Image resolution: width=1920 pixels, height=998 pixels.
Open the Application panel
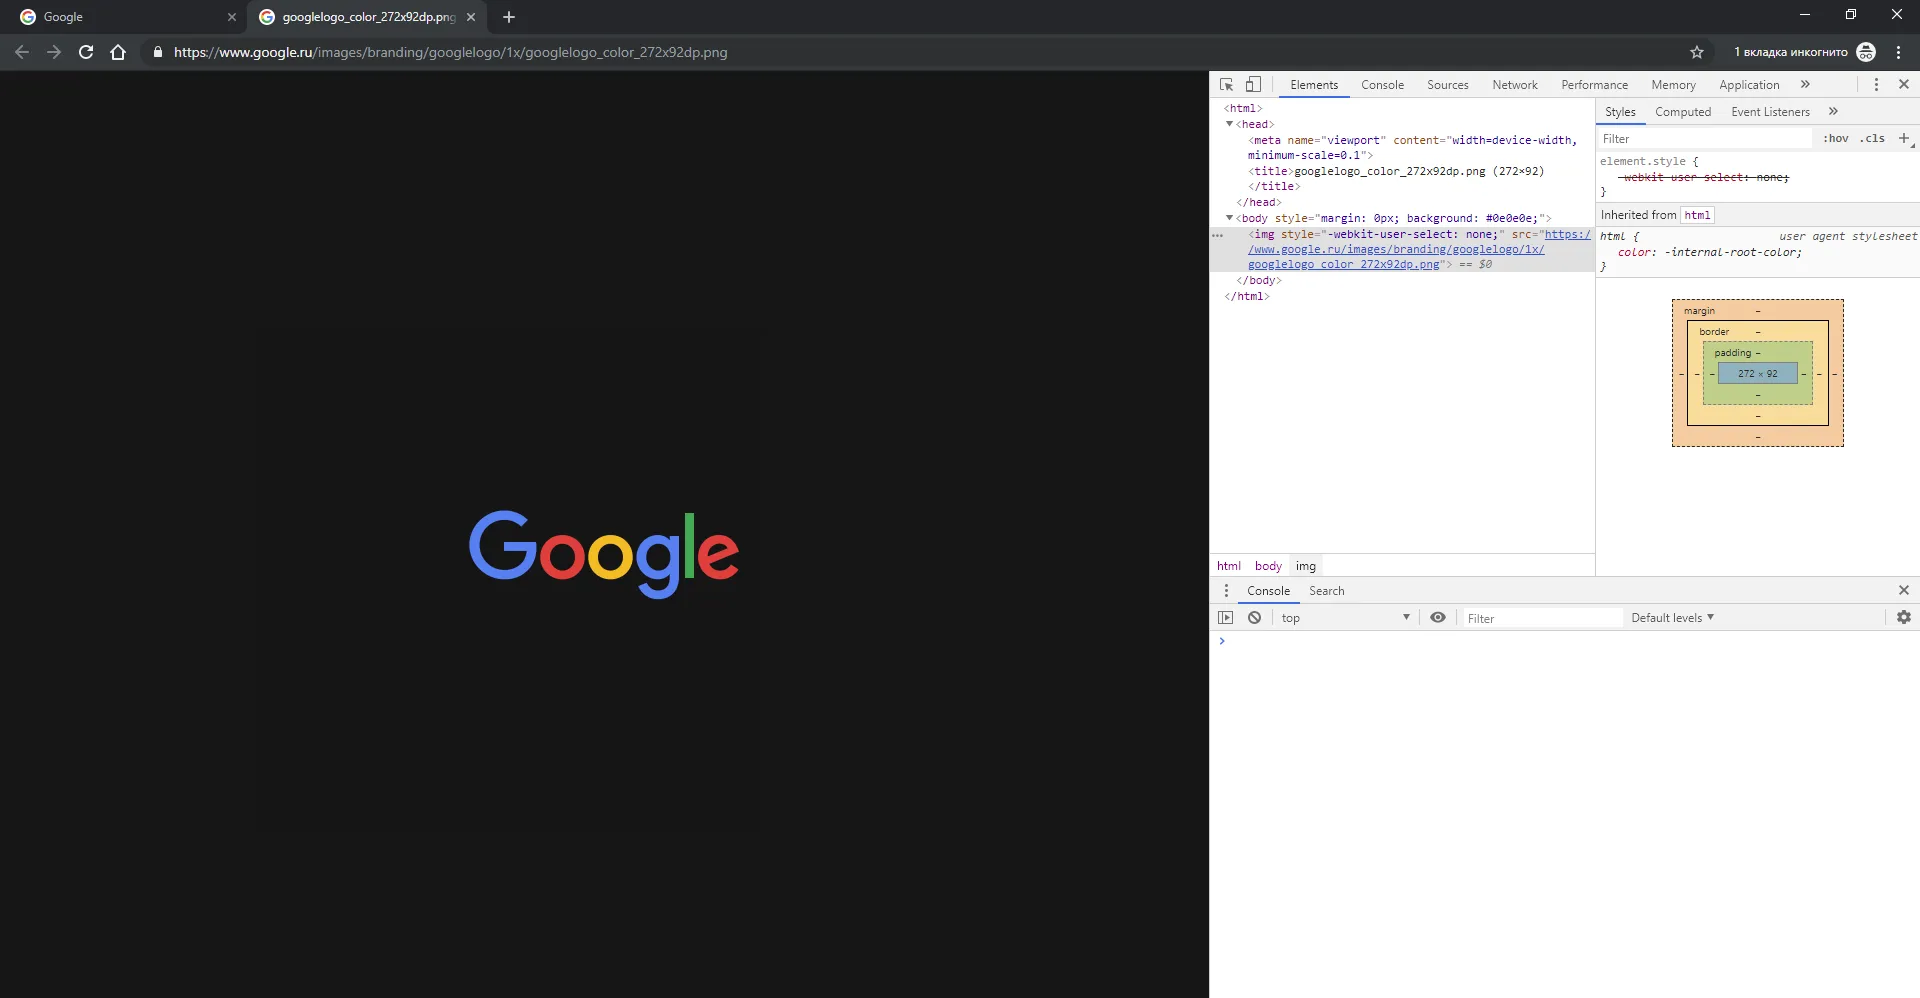tap(1749, 85)
